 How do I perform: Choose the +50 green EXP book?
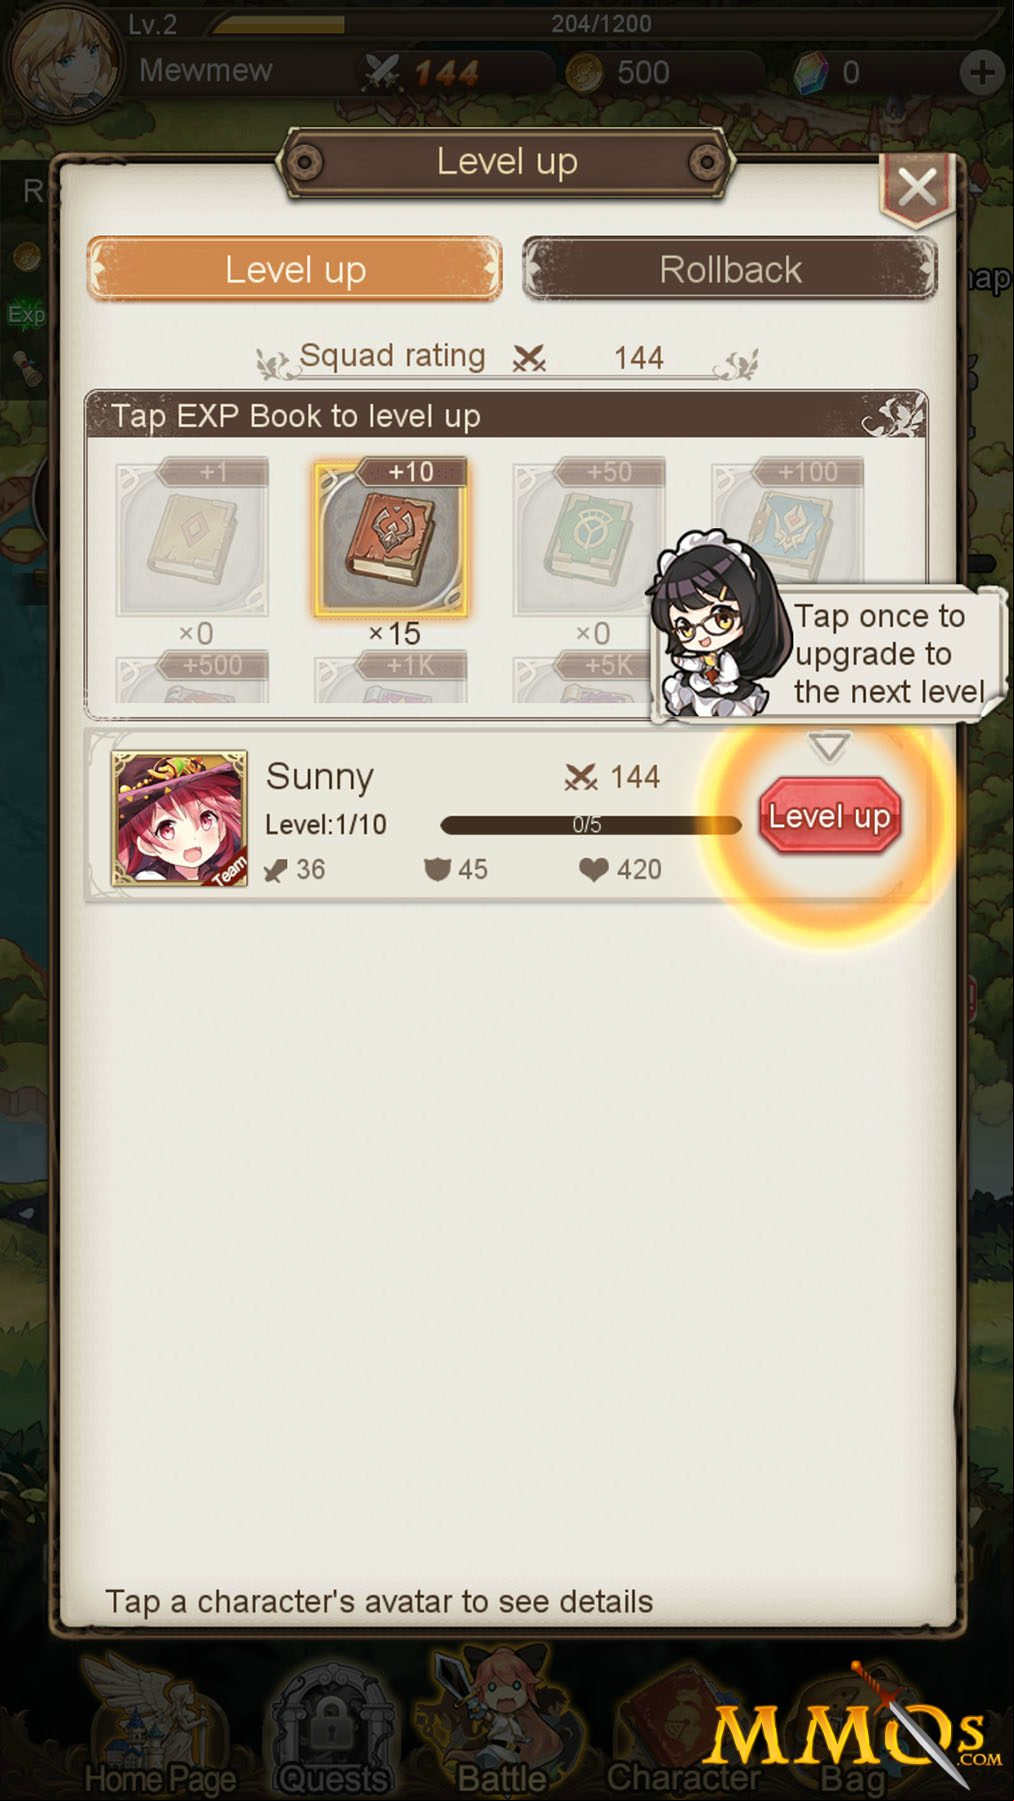click(588, 537)
